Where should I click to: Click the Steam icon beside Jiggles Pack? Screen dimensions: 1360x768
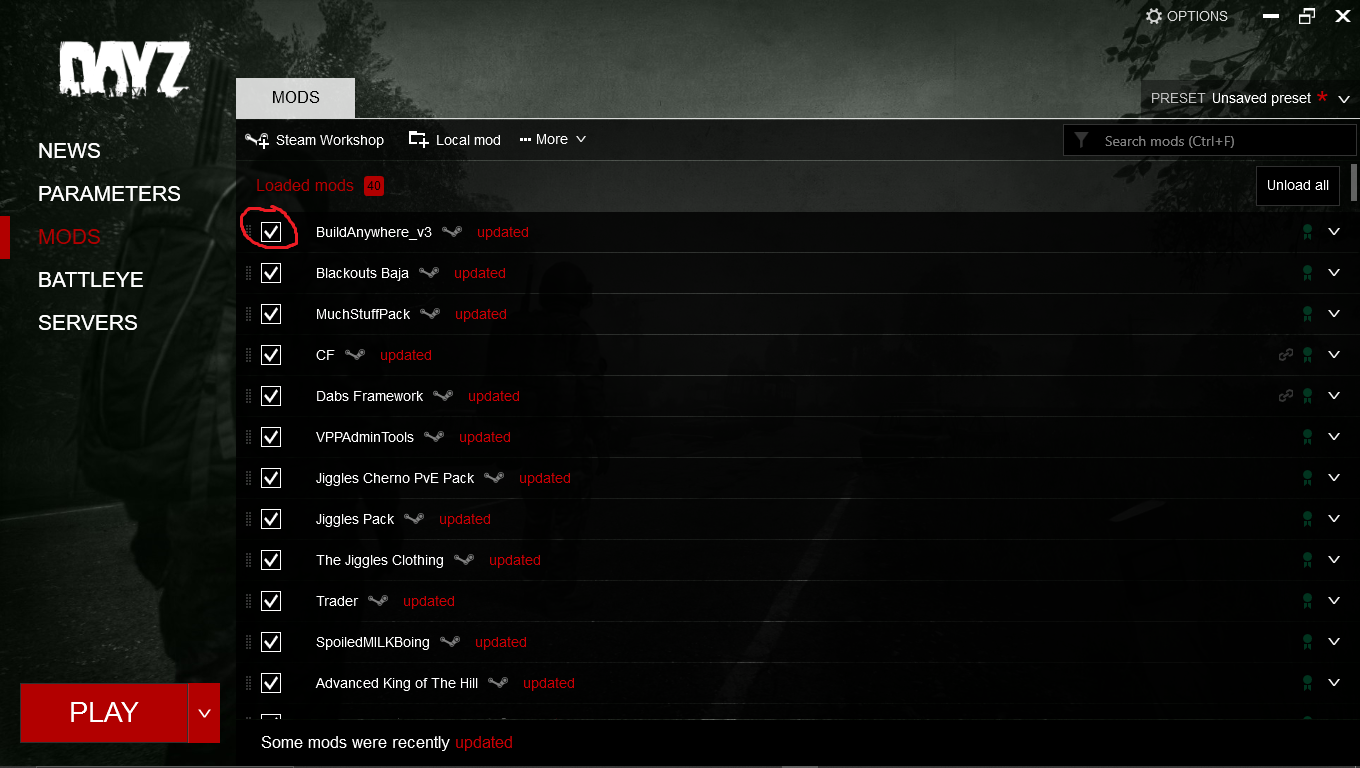[x=415, y=519]
